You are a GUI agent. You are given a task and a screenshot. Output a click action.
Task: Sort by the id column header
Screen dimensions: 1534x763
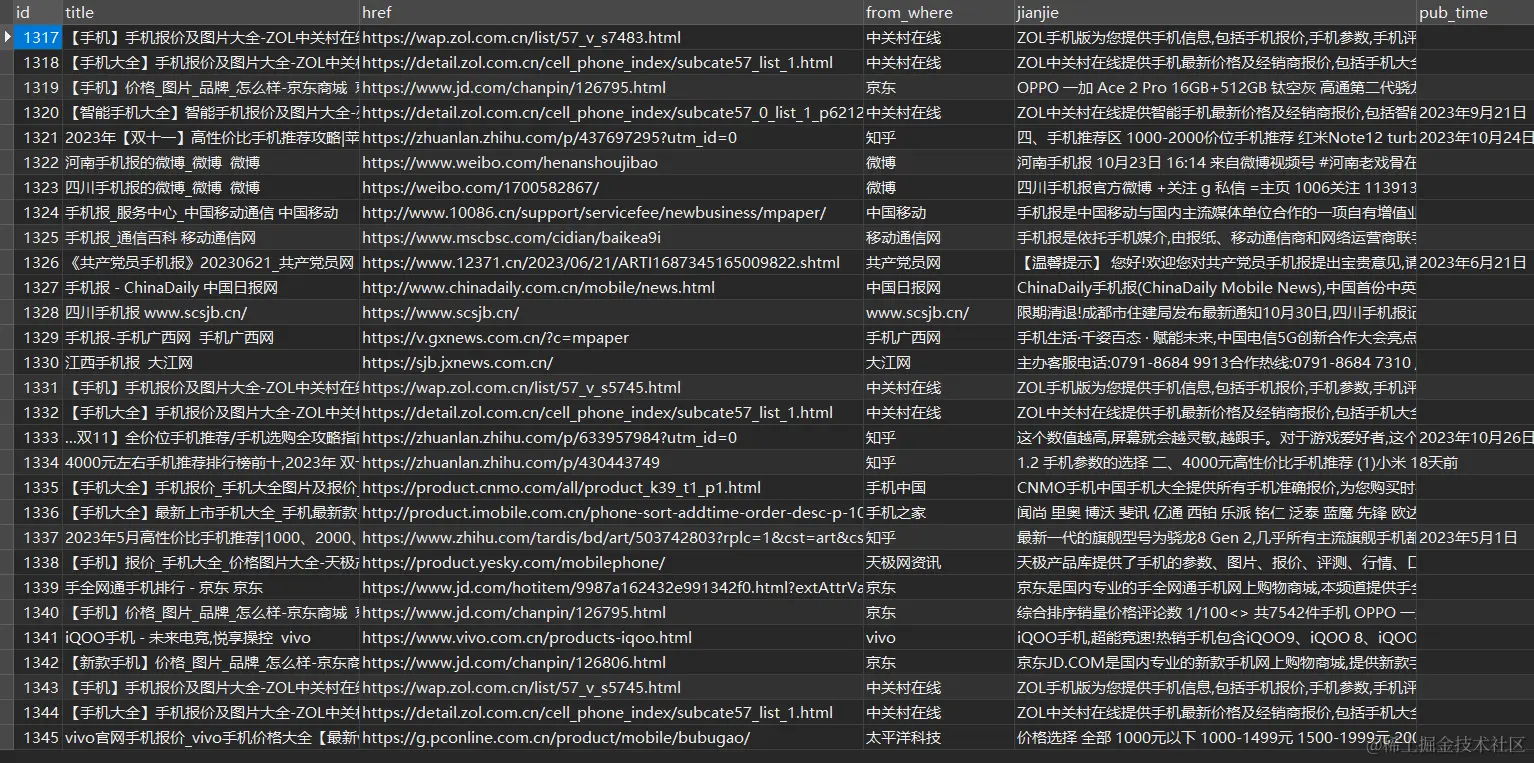(38, 13)
